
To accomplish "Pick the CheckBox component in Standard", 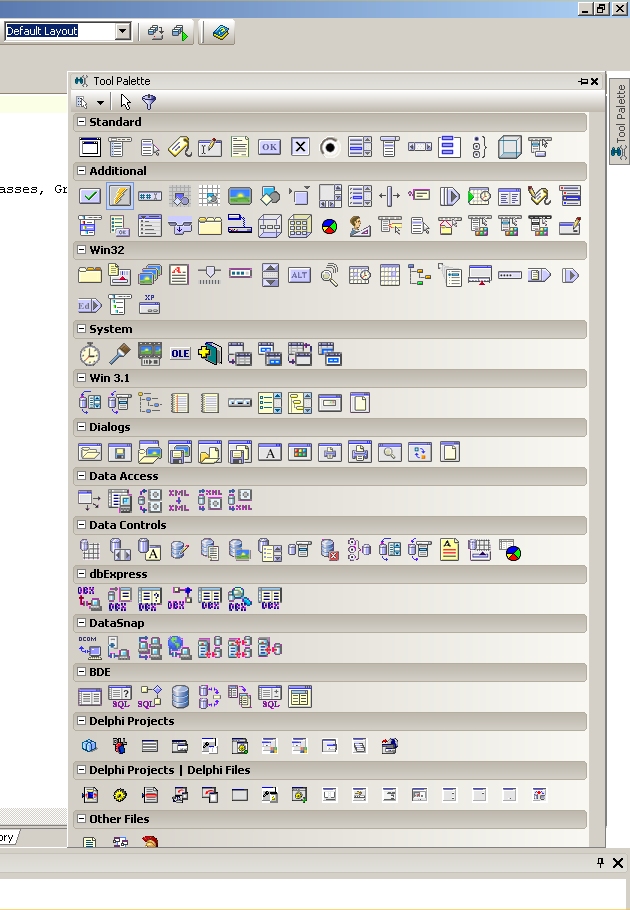I will 299,147.
